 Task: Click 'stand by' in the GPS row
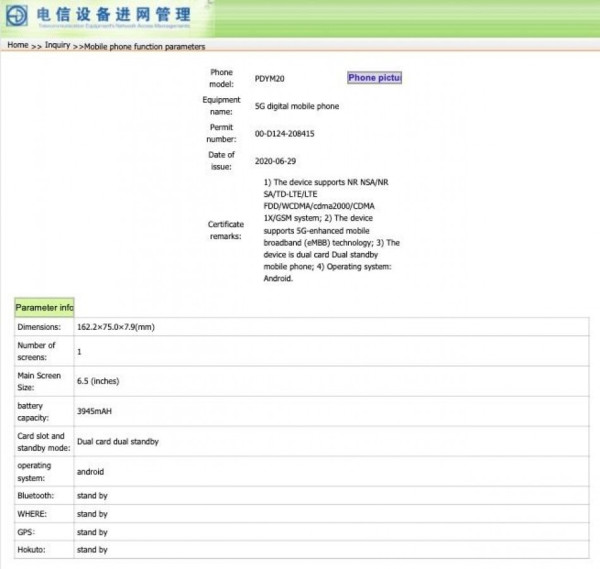pos(92,532)
